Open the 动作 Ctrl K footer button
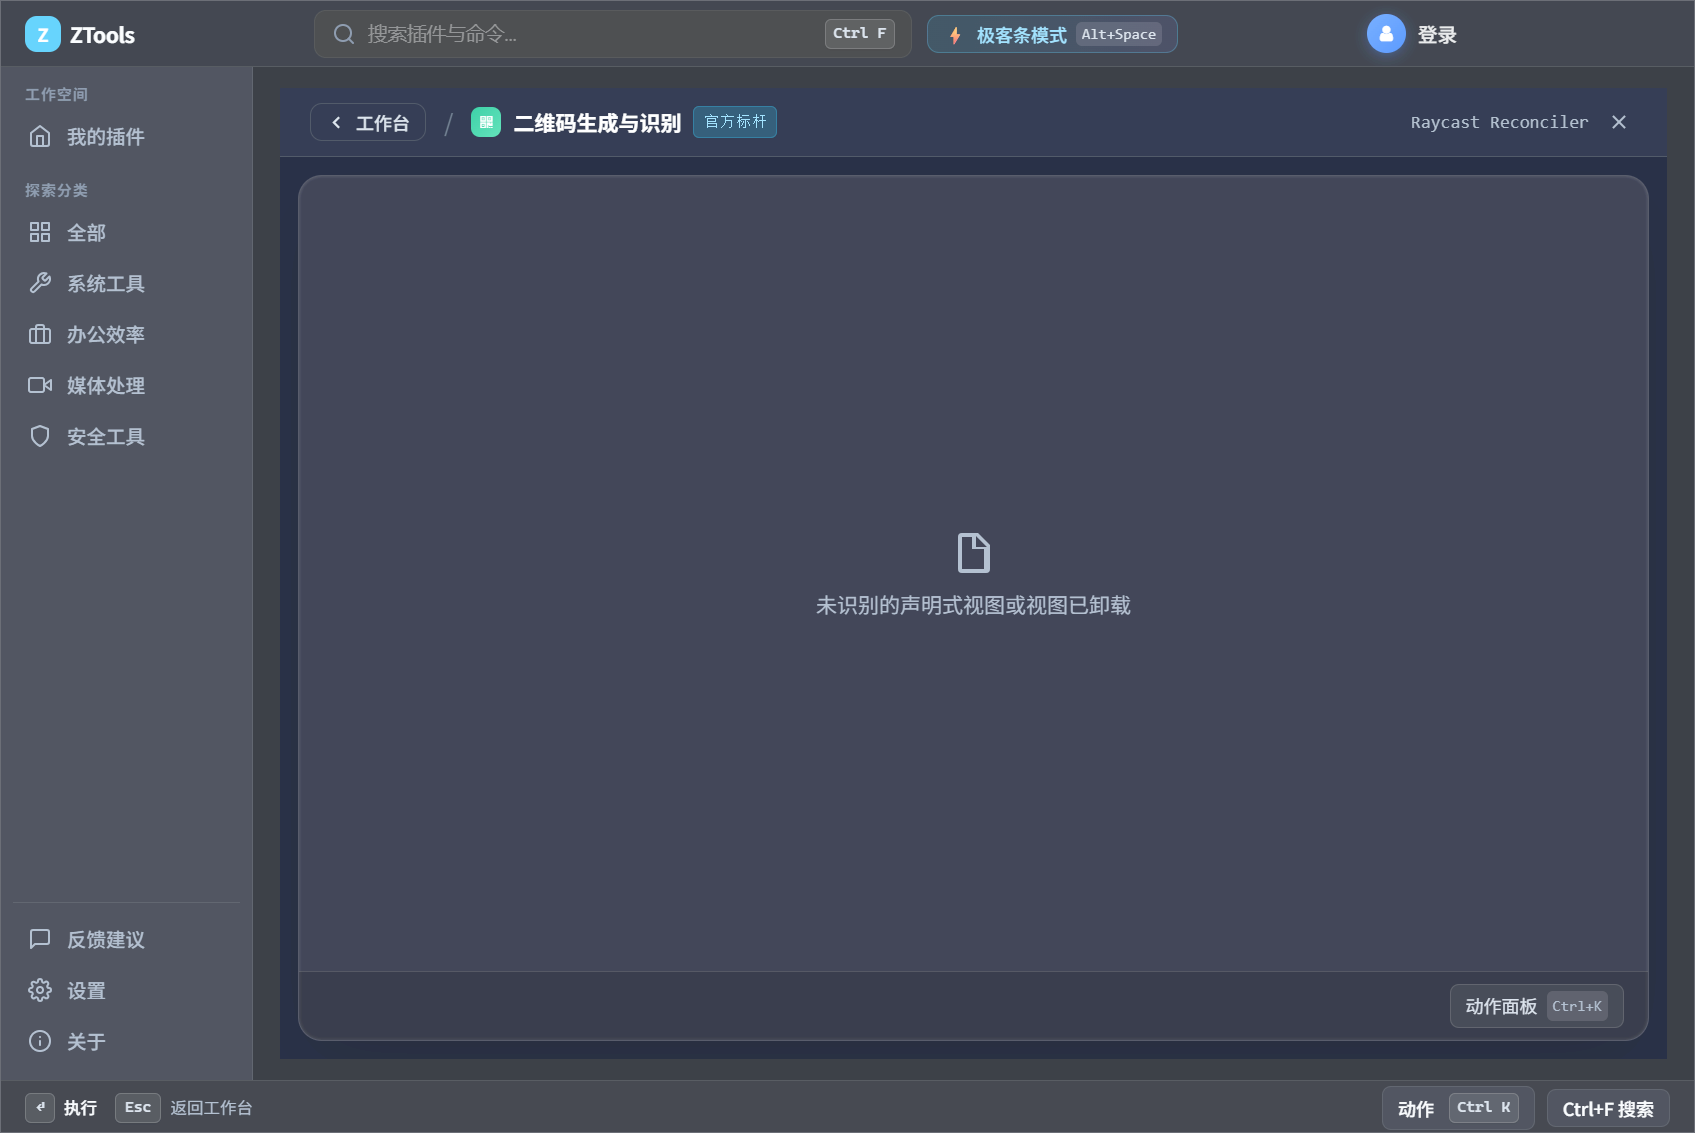 click(x=1458, y=1108)
